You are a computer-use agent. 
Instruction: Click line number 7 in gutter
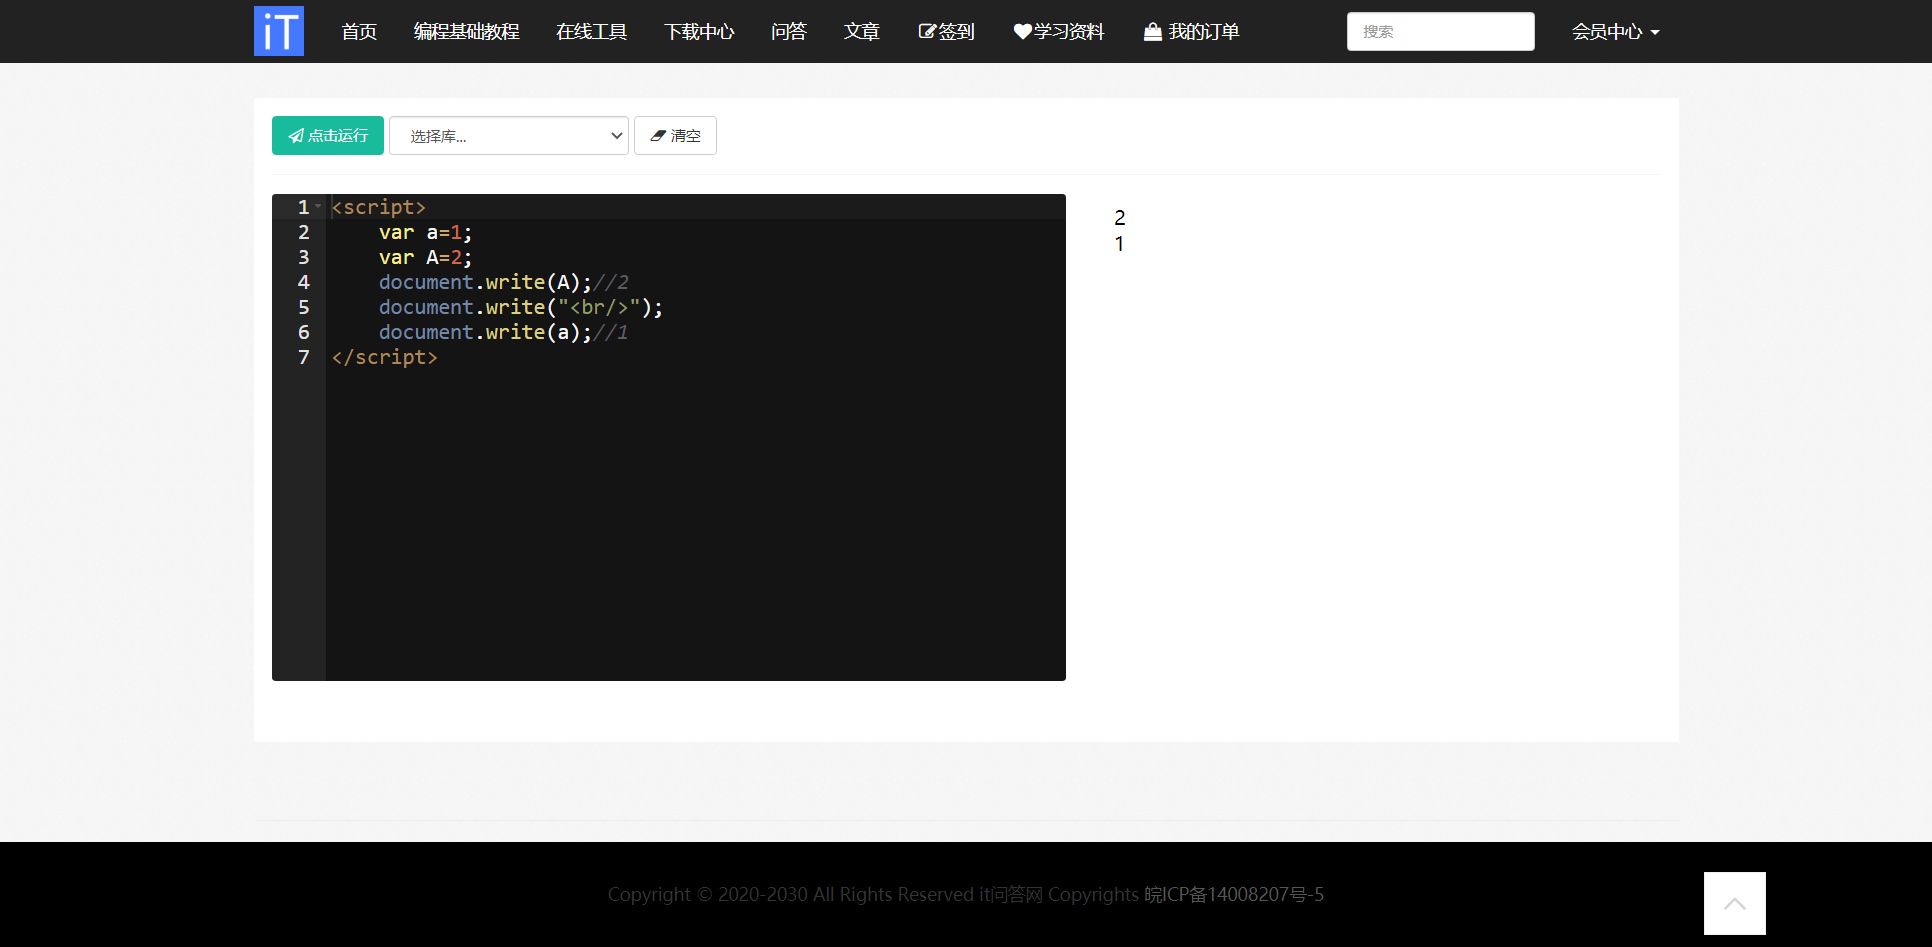coord(304,357)
